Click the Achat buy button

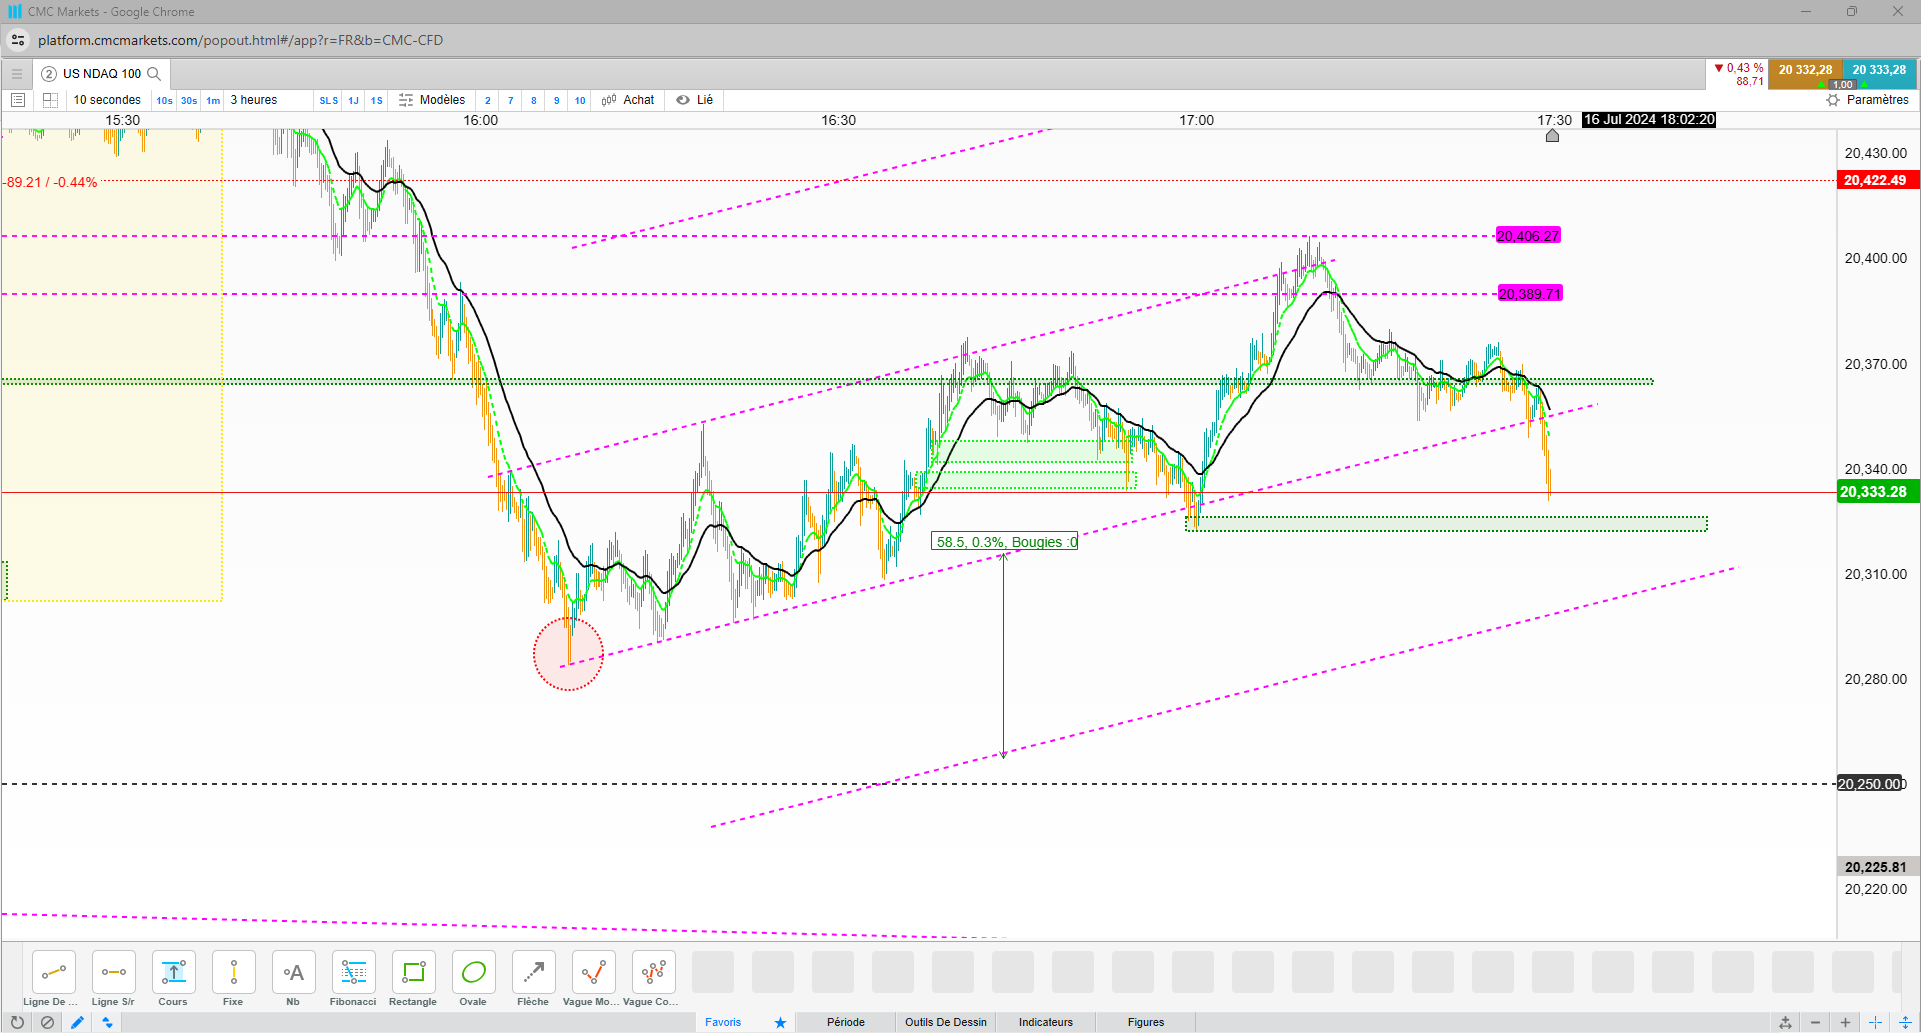pyautogui.click(x=628, y=100)
